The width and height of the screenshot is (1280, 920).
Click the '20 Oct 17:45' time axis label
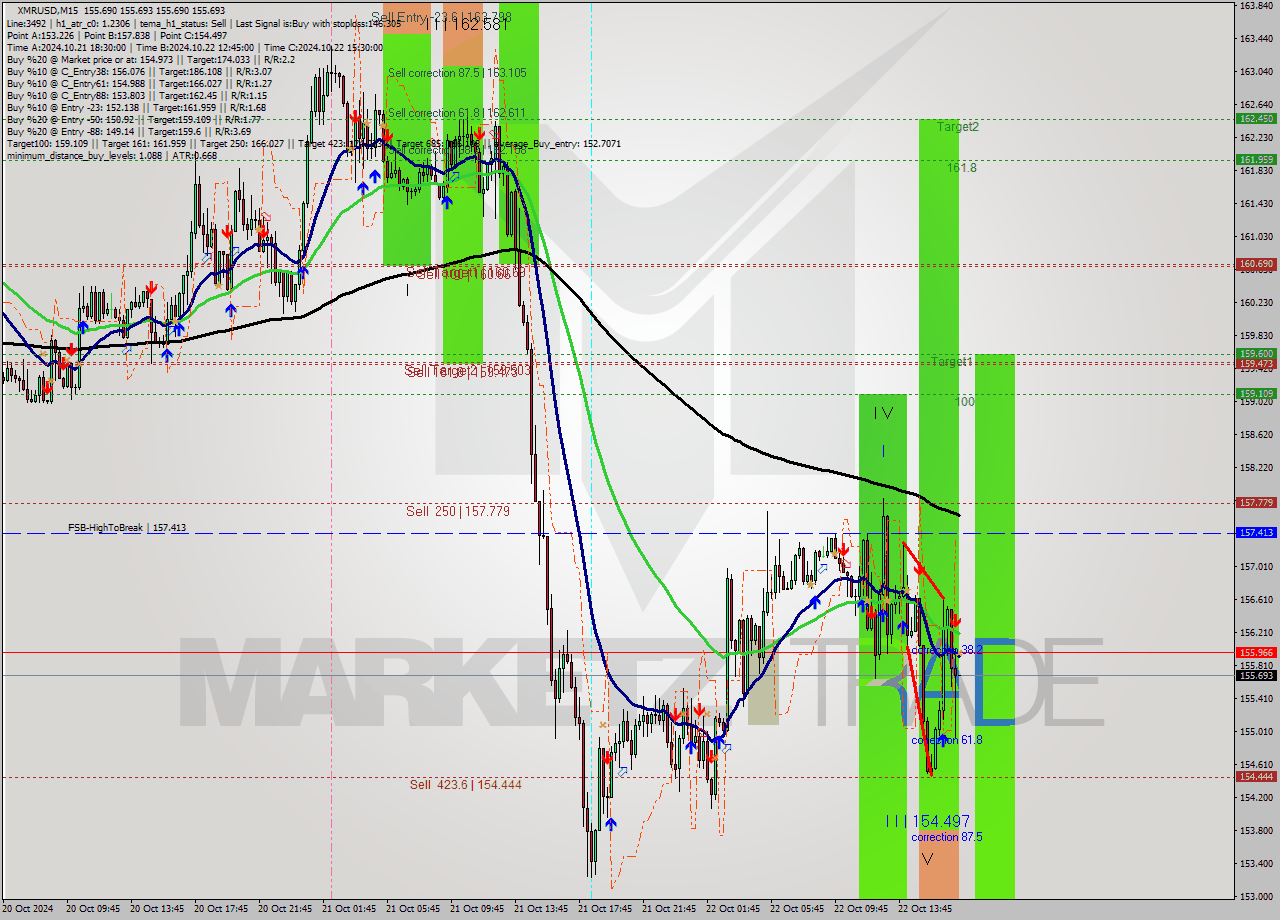click(221, 909)
